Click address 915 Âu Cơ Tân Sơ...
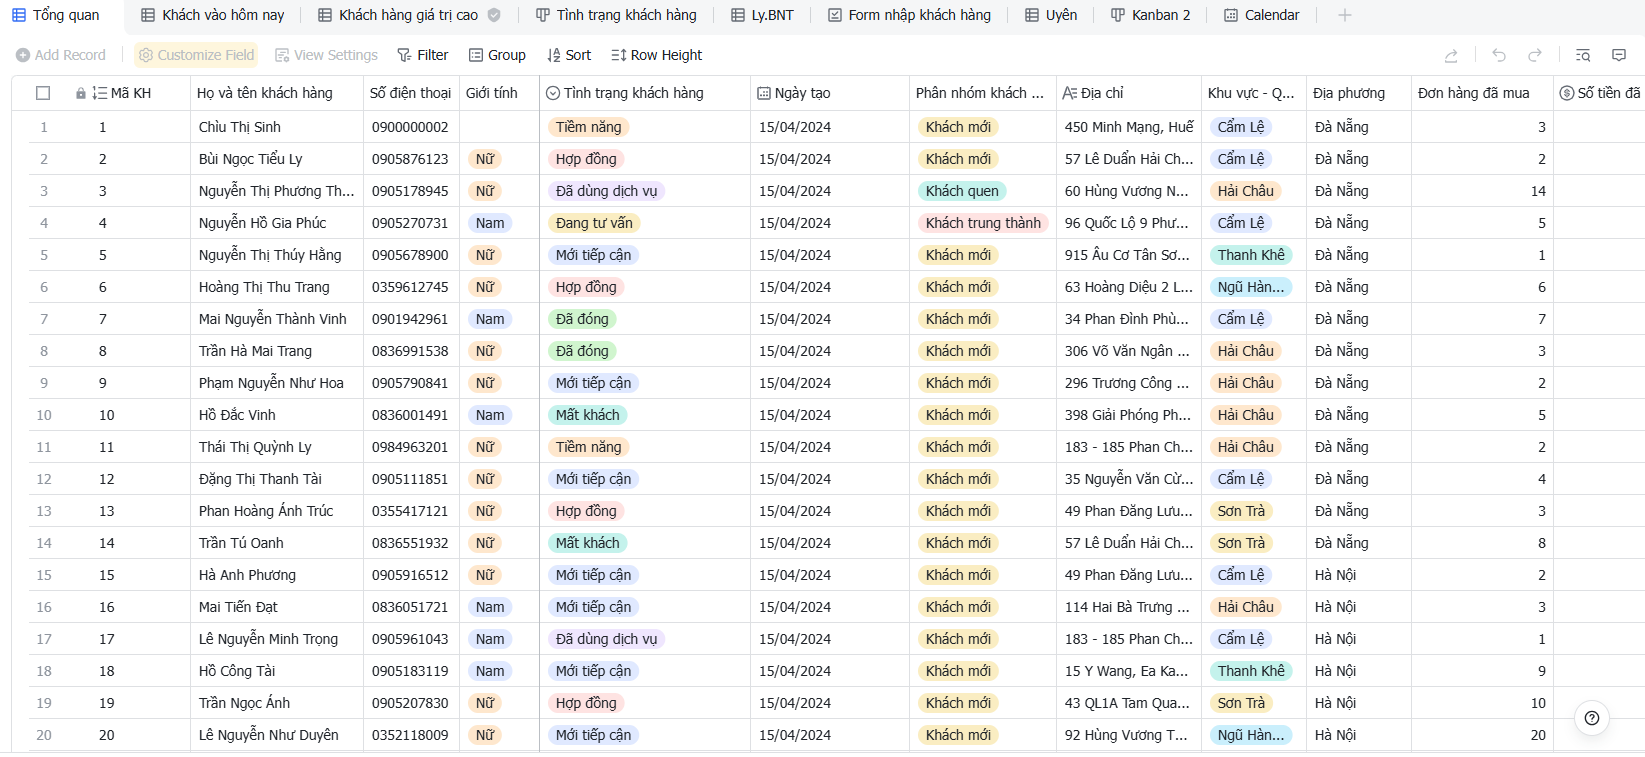The image size is (1645, 757). (x=1127, y=255)
